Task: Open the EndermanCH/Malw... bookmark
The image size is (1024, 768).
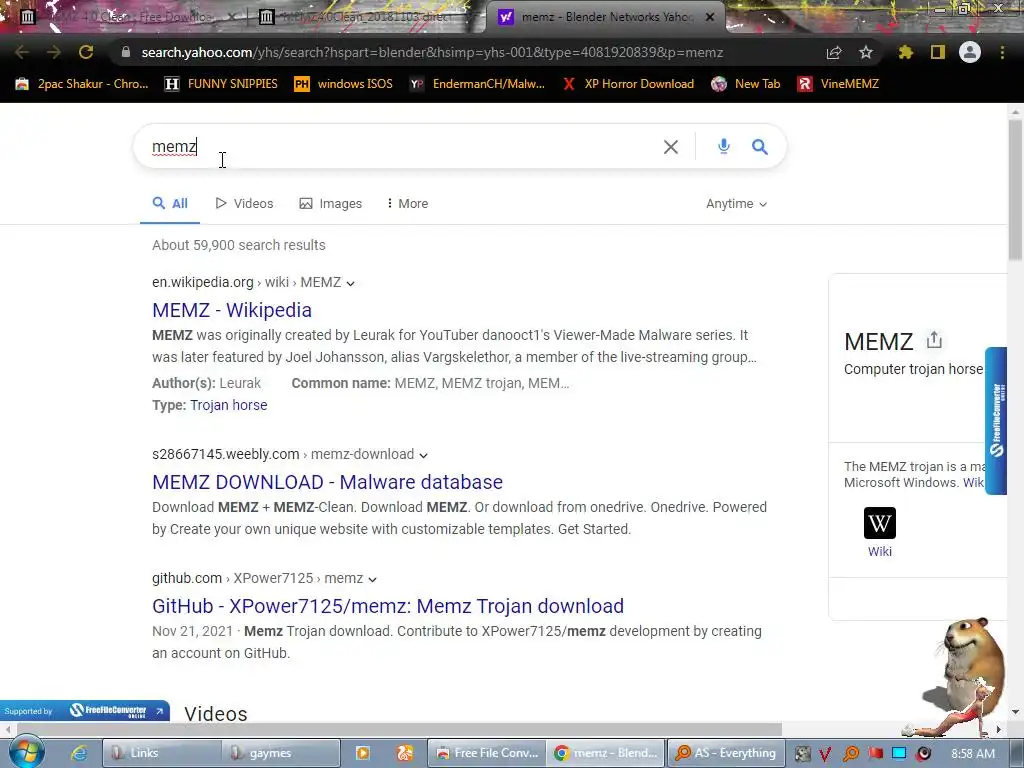Action: coord(477,84)
